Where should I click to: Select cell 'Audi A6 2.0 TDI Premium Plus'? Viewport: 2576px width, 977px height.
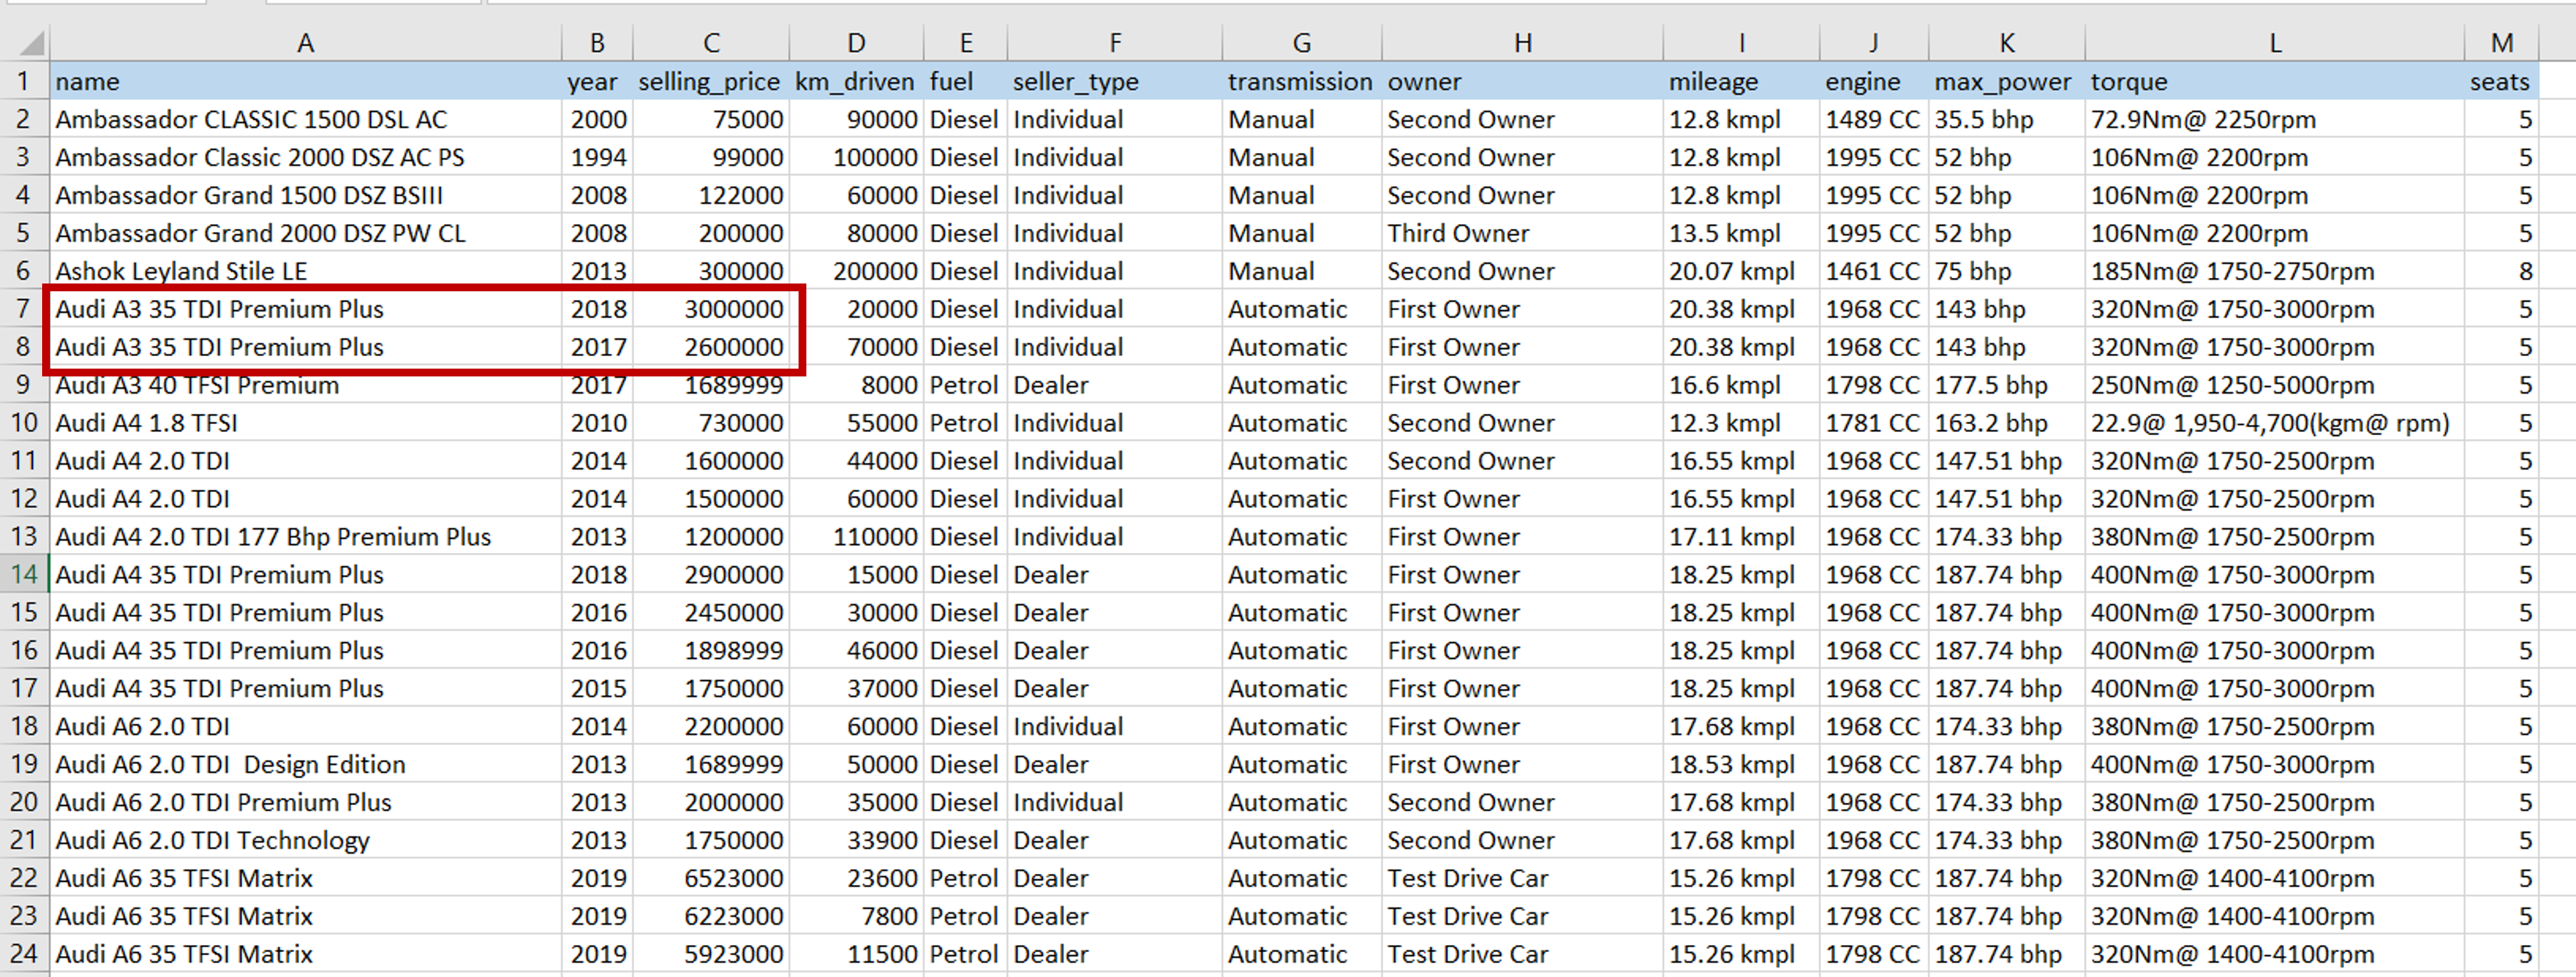click(306, 803)
